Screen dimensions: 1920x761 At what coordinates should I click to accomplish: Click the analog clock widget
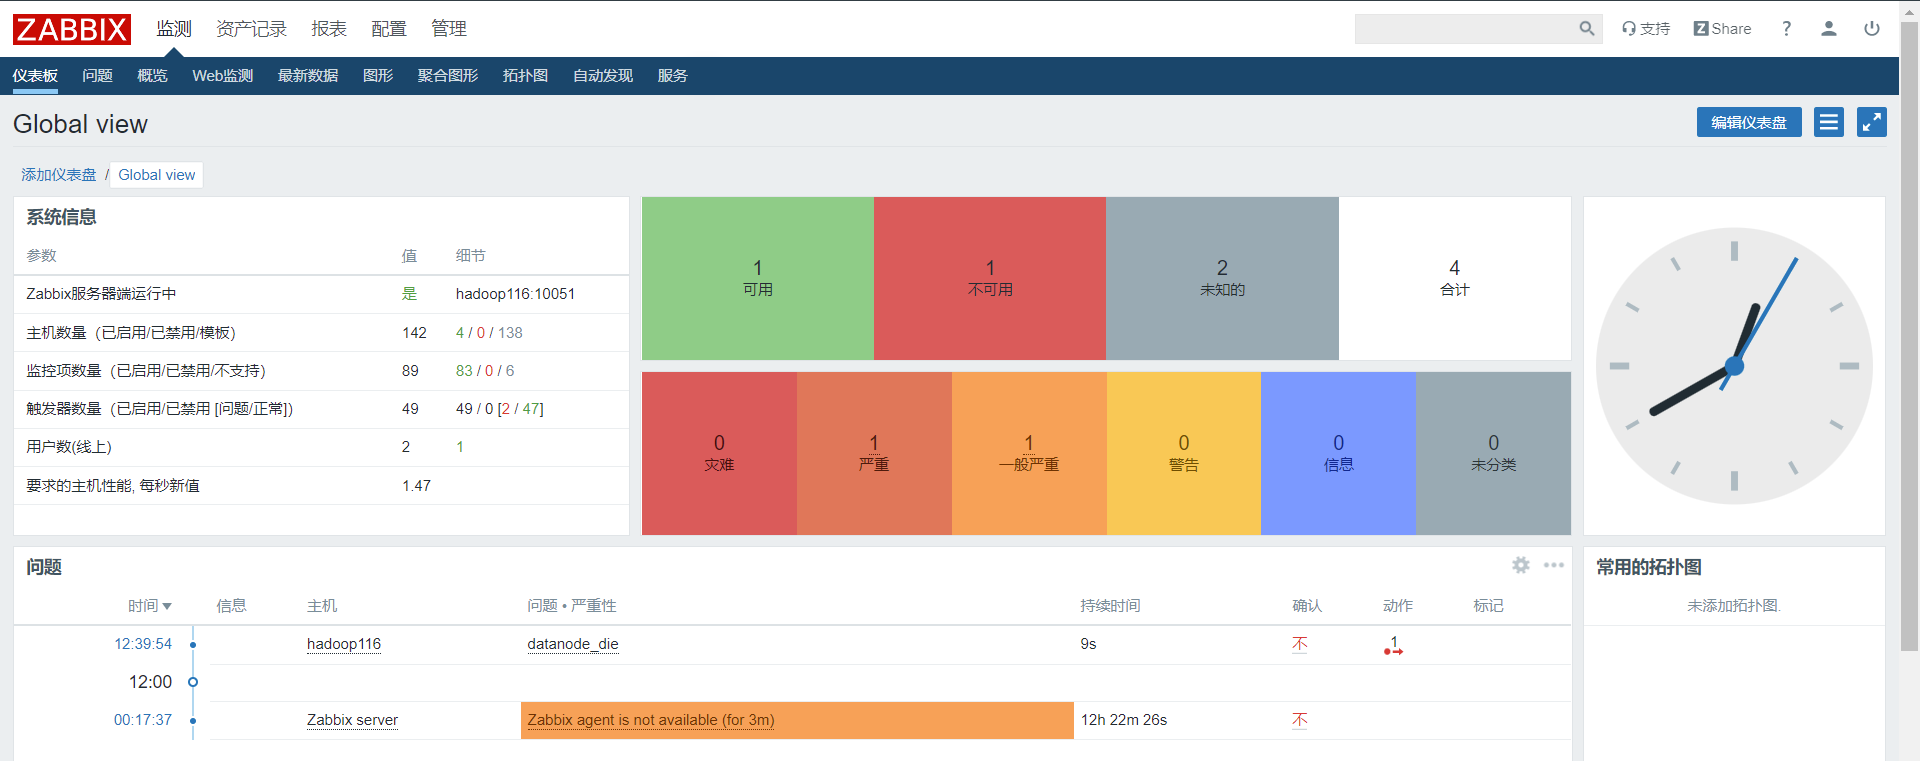[x=1734, y=366]
